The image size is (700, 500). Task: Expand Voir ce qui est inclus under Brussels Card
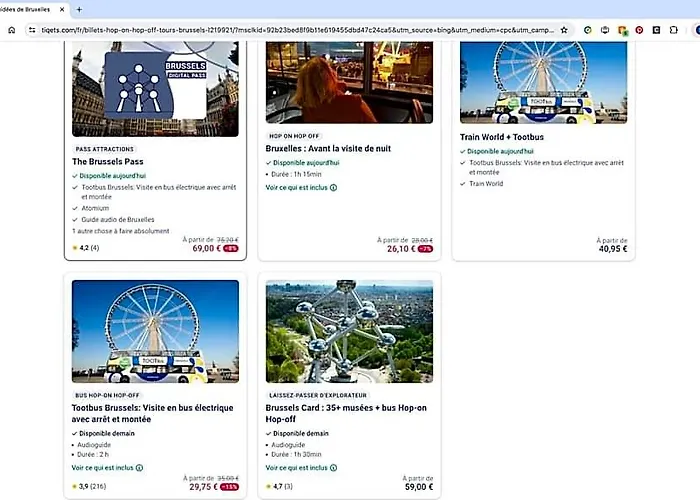[296, 468]
